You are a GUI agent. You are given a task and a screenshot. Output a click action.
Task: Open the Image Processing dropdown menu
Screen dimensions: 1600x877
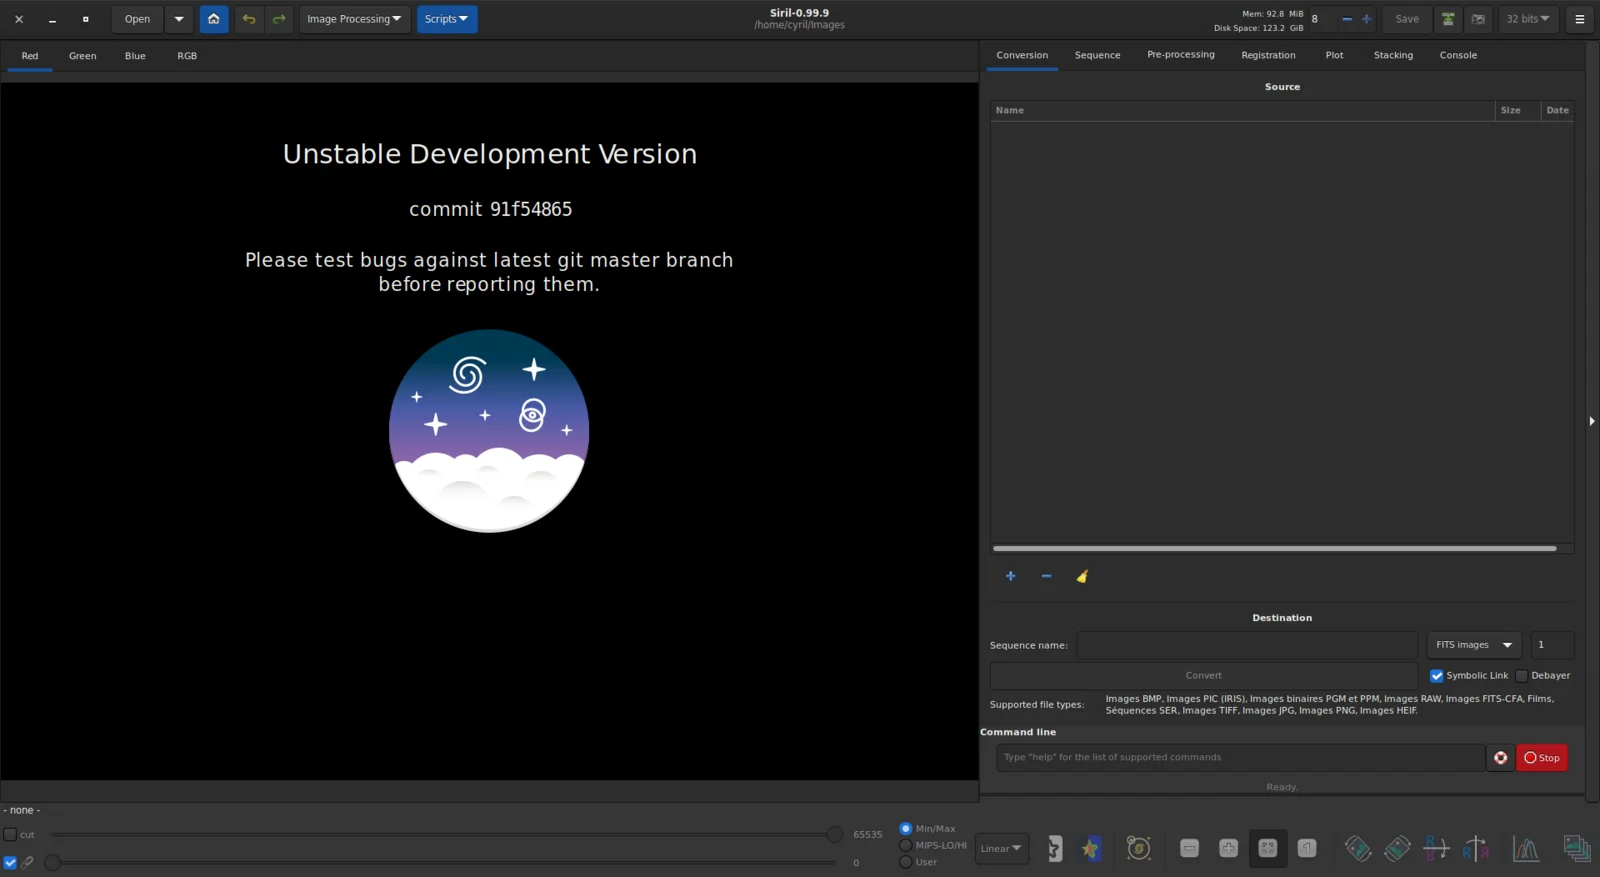pos(354,19)
